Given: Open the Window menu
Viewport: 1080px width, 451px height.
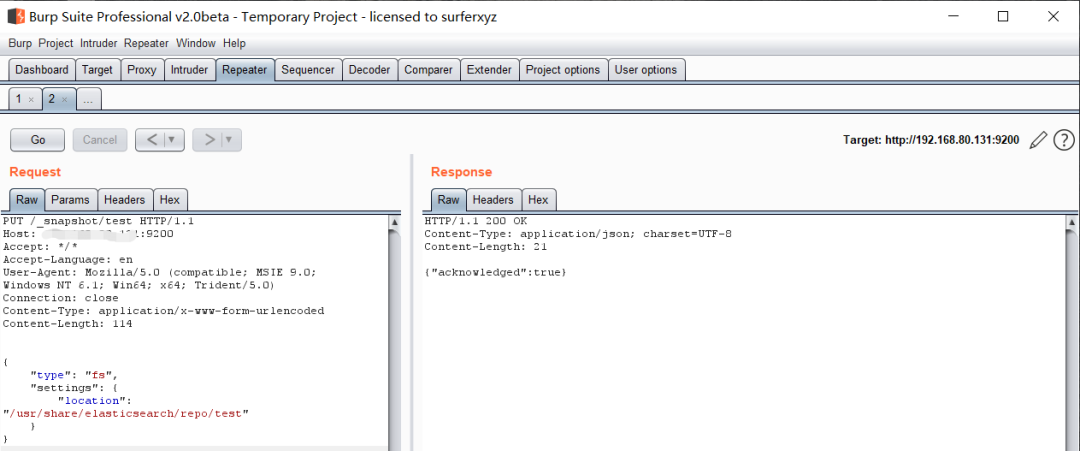Looking at the screenshot, I should (196, 43).
